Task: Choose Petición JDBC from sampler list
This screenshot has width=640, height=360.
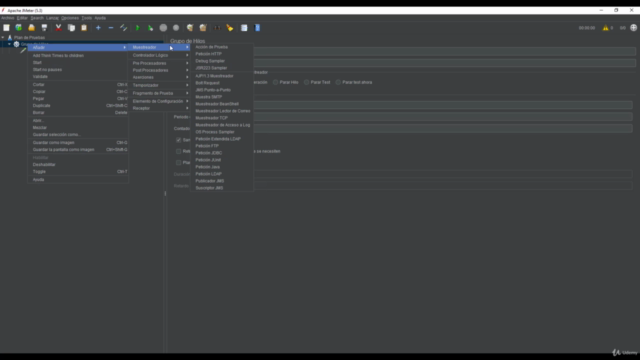Action: pyautogui.click(x=222, y=153)
